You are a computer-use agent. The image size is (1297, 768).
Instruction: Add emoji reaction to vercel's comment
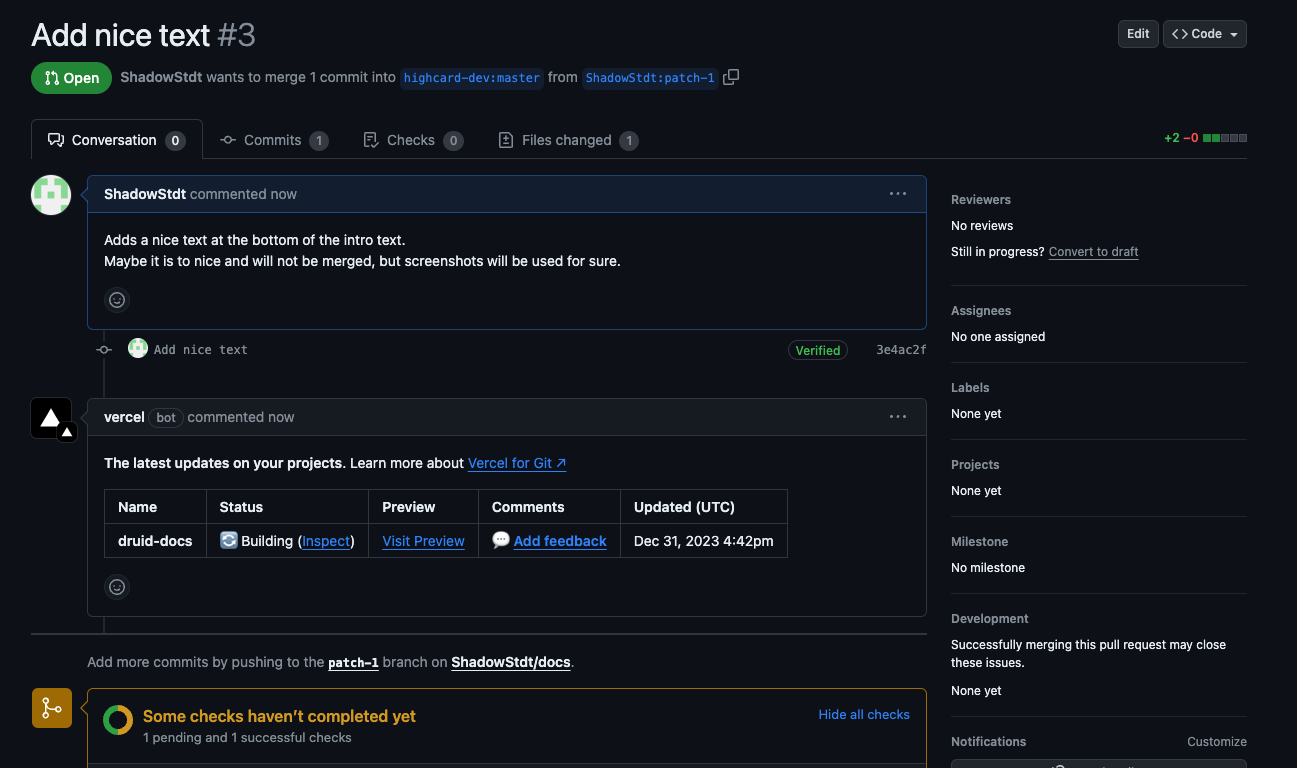tap(117, 587)
